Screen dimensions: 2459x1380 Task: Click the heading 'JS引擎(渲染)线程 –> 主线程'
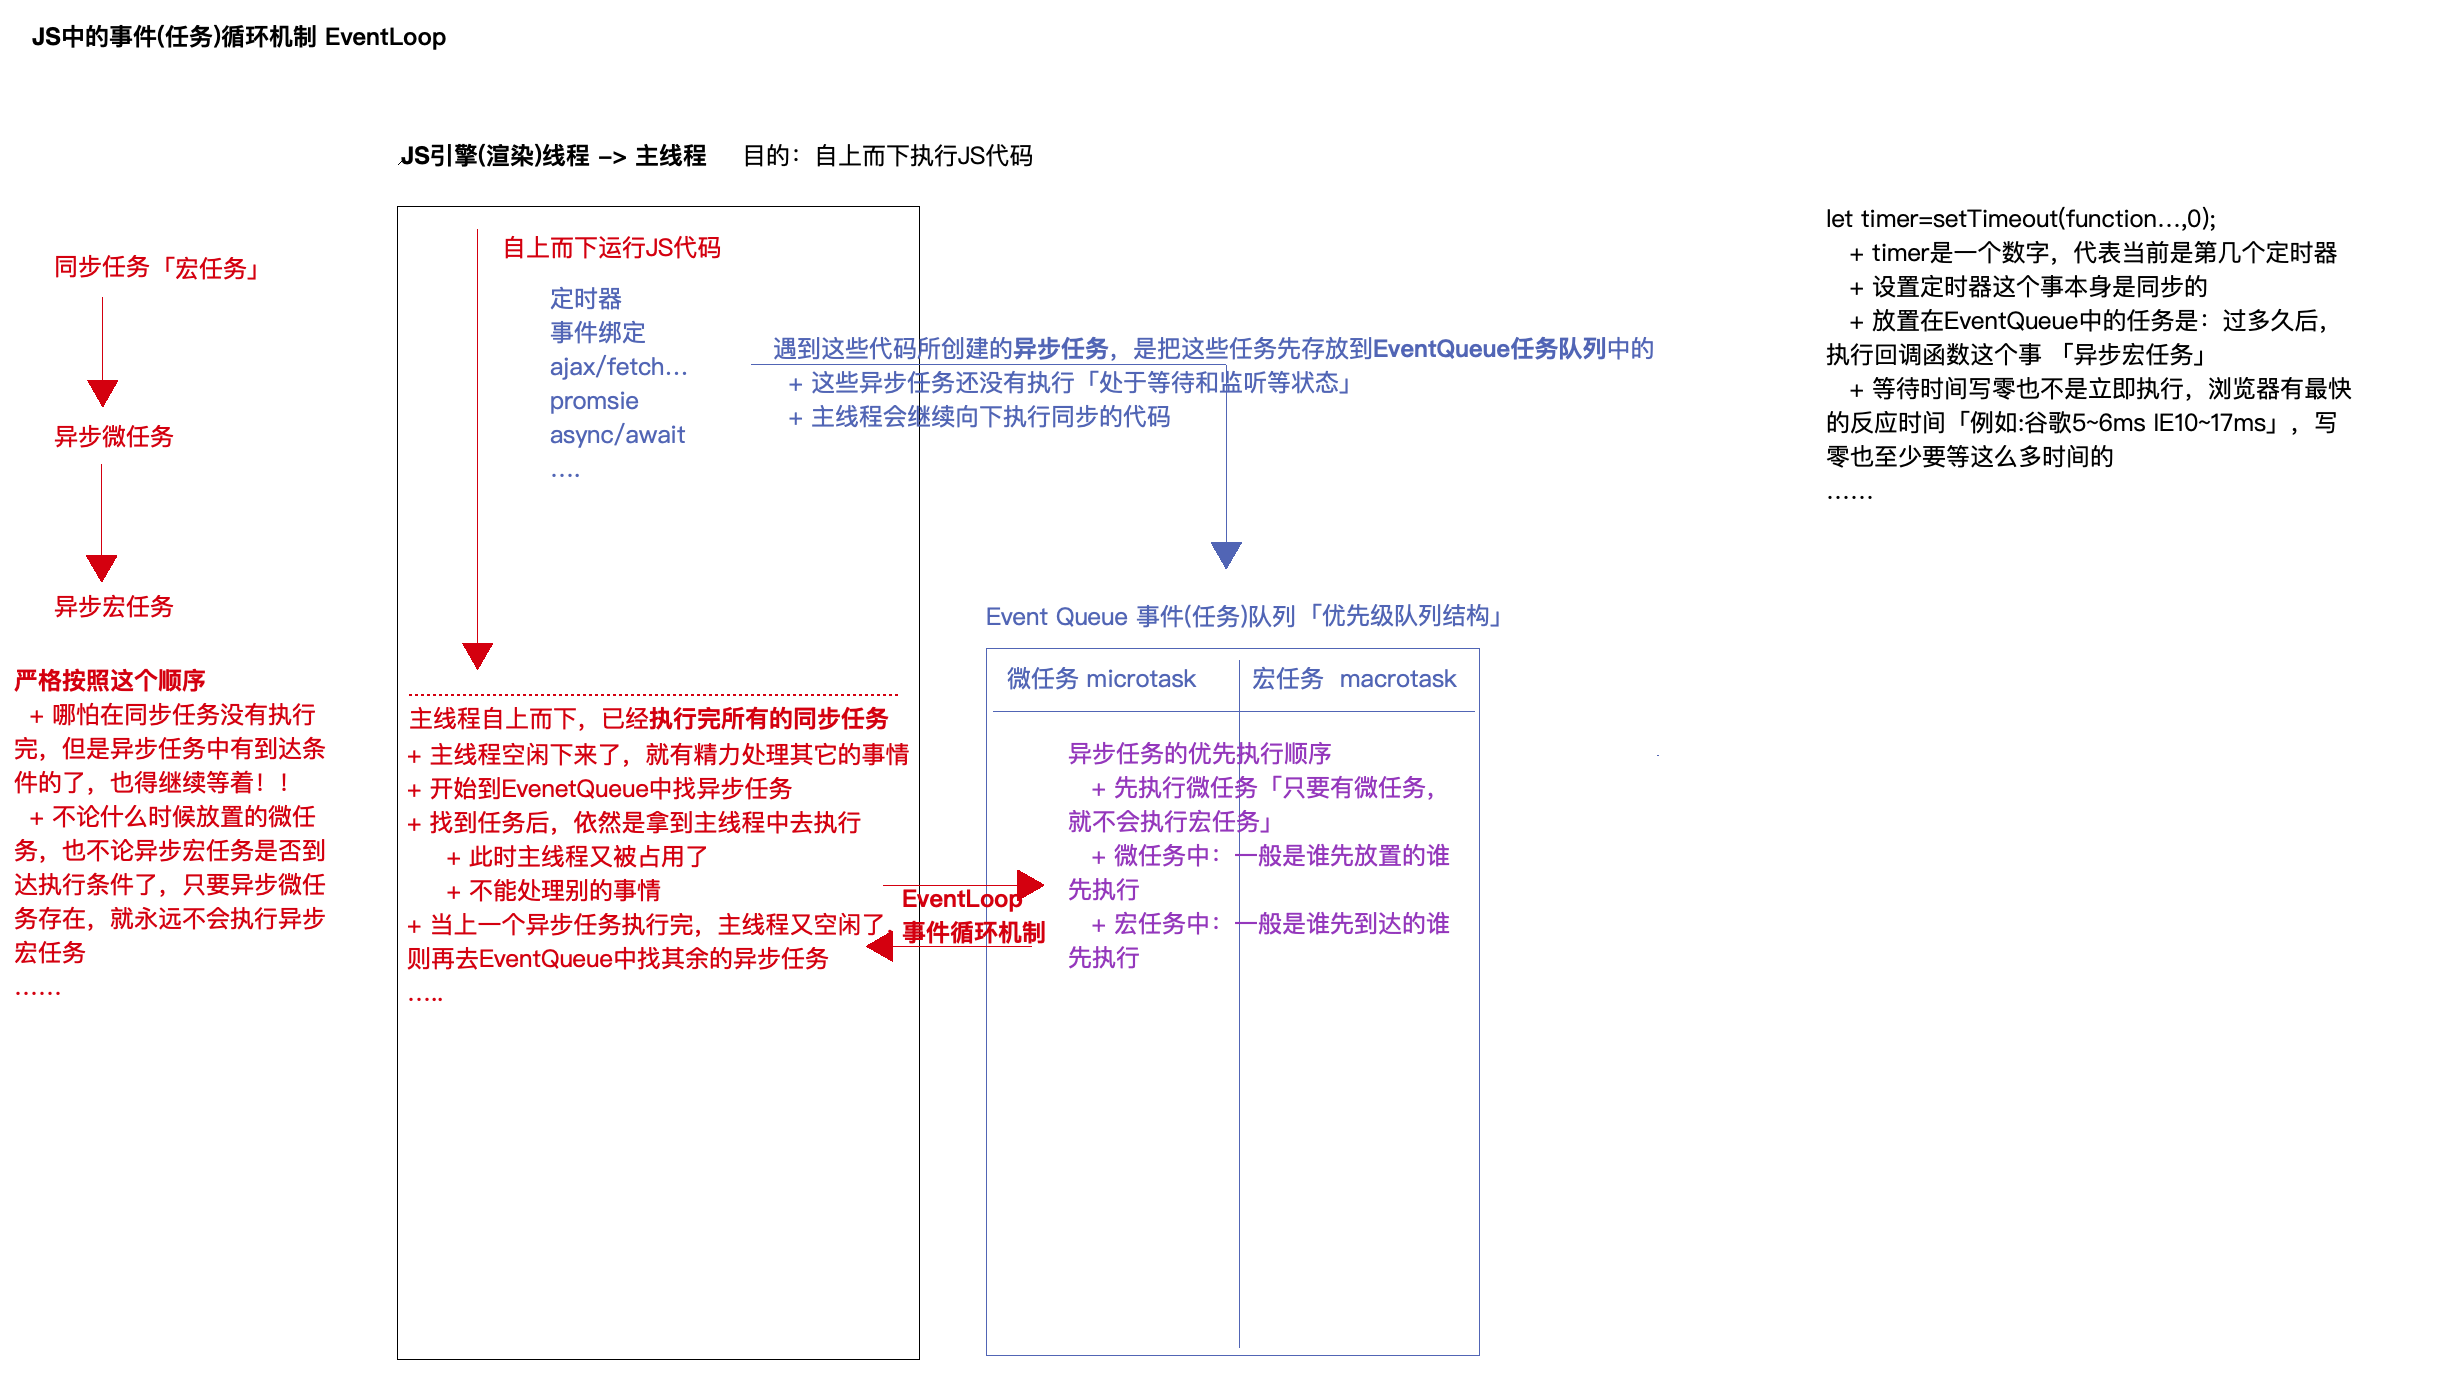pyautogui.click(x=554, y=156)
